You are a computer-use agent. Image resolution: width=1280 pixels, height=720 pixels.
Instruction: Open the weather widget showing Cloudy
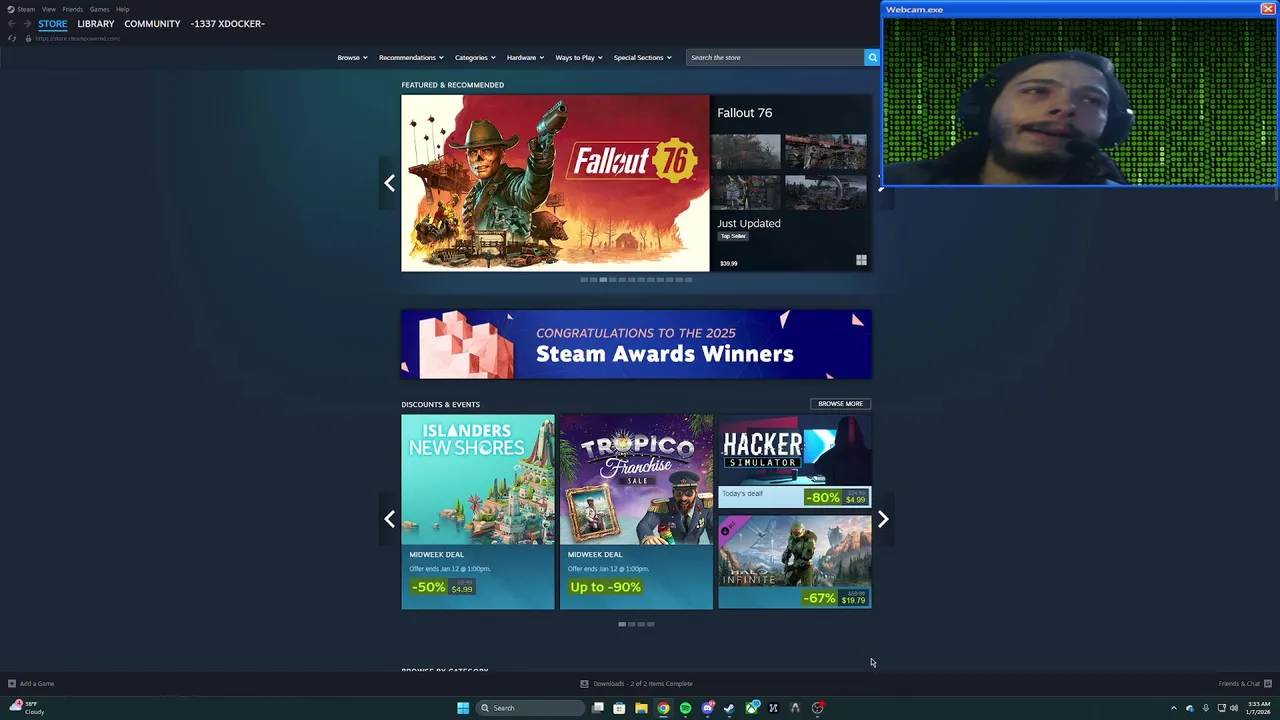(x=27, y=708)
